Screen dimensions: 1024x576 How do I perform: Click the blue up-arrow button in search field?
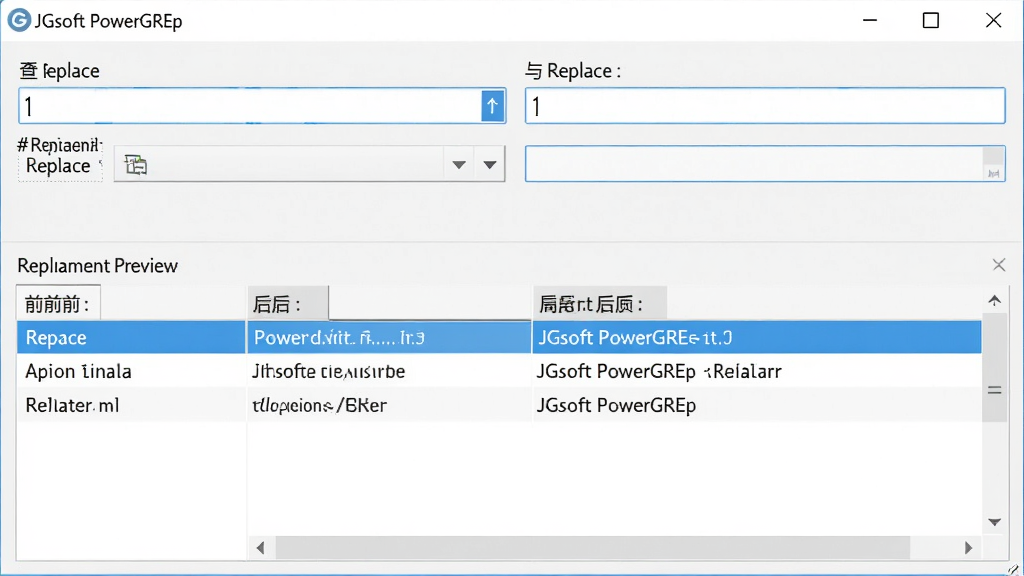click(x=492, y=106)
